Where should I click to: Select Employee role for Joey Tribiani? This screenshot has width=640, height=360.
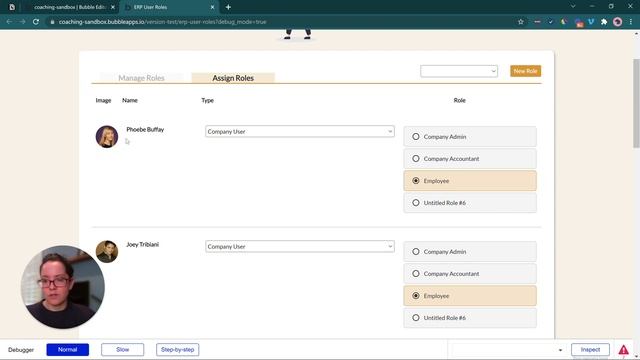pos(470,296)
